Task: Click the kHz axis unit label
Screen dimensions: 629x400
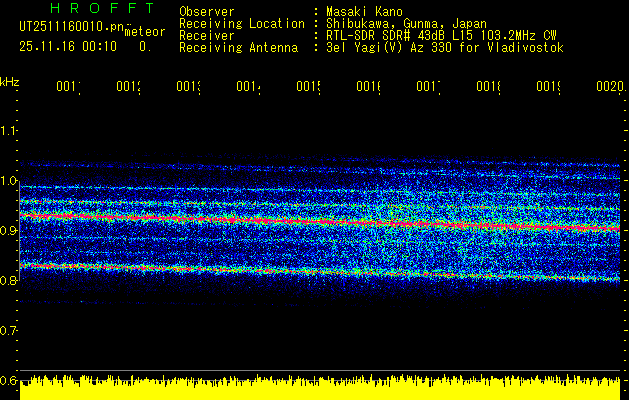Action: tap(10, 82)
